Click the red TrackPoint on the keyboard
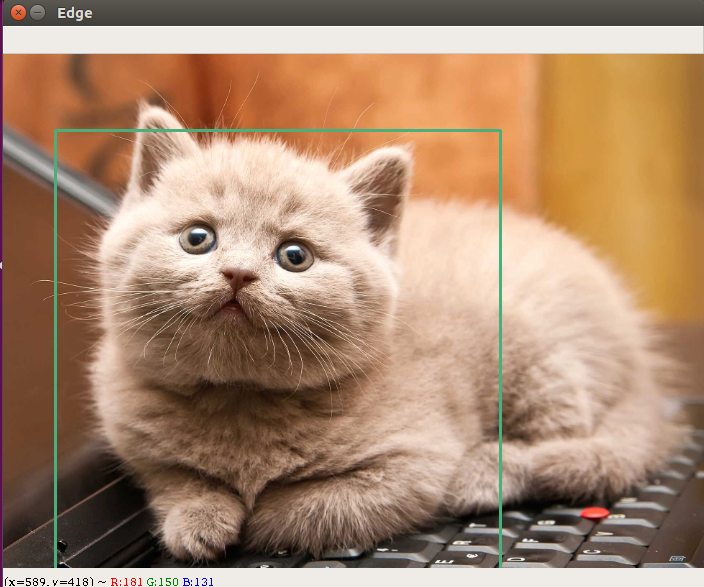Image resolution: width=704 pixels, height=587 pixels. coord(595,513)
